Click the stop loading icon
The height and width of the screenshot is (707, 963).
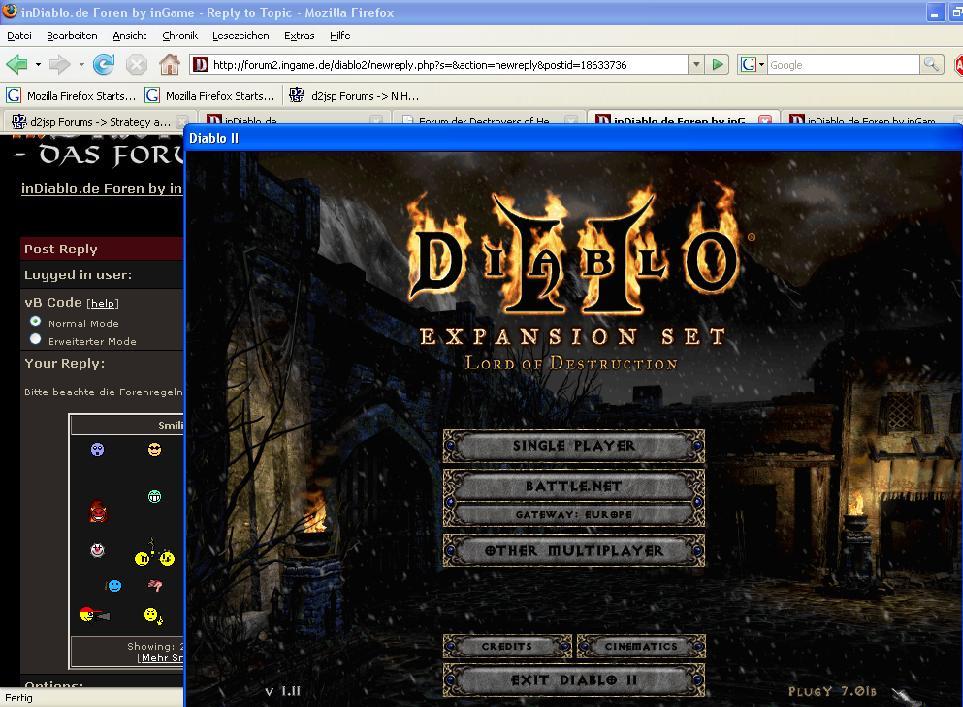pyautogui.click(x=136, y=64)
